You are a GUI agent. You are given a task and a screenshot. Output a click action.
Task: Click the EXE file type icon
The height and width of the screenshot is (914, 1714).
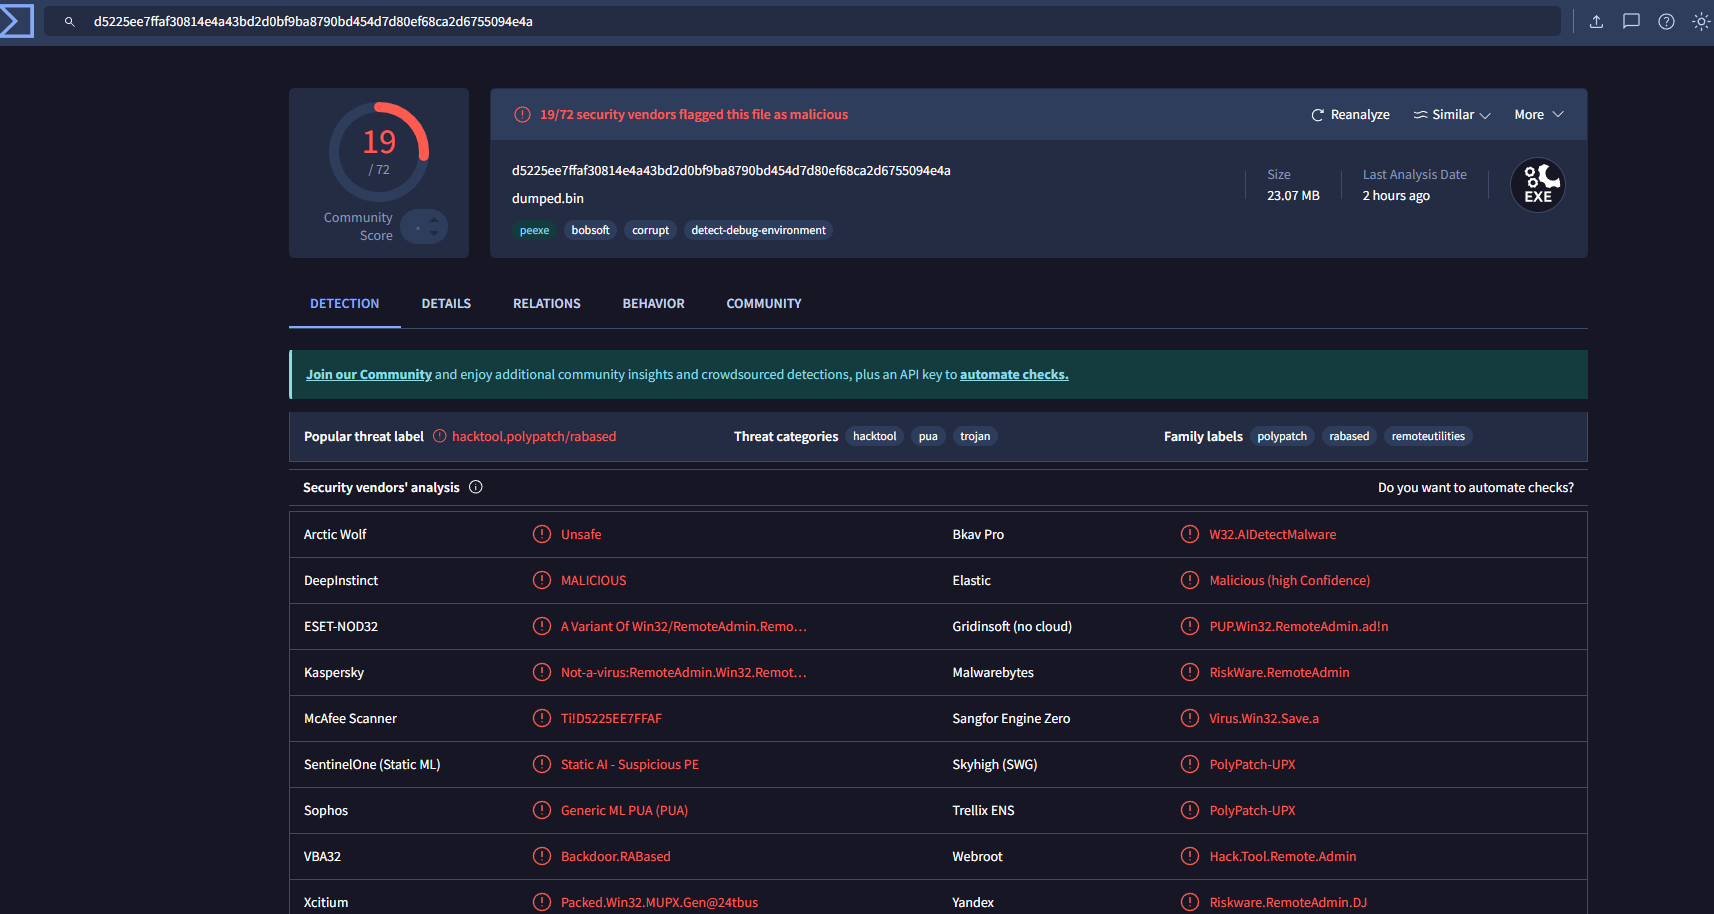(x=1538, y=185)
